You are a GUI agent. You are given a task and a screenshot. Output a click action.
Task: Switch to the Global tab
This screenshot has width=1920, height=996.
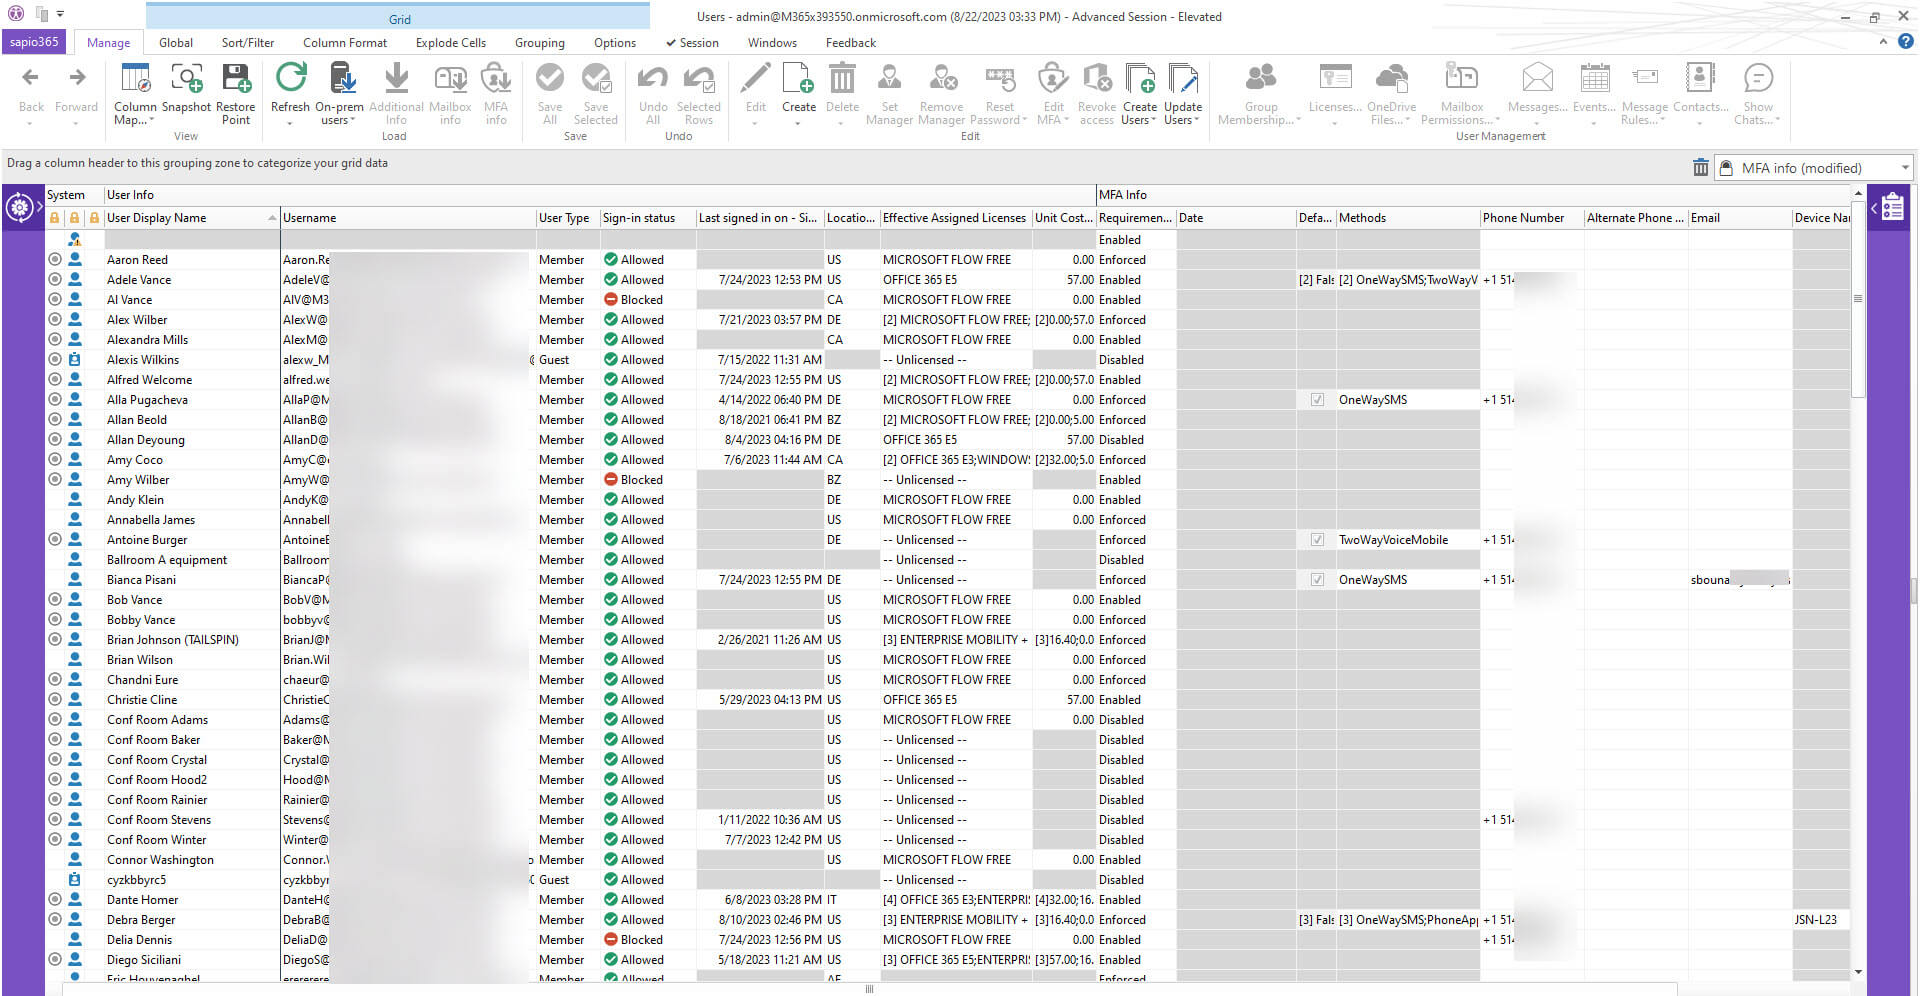coord(176,43)
